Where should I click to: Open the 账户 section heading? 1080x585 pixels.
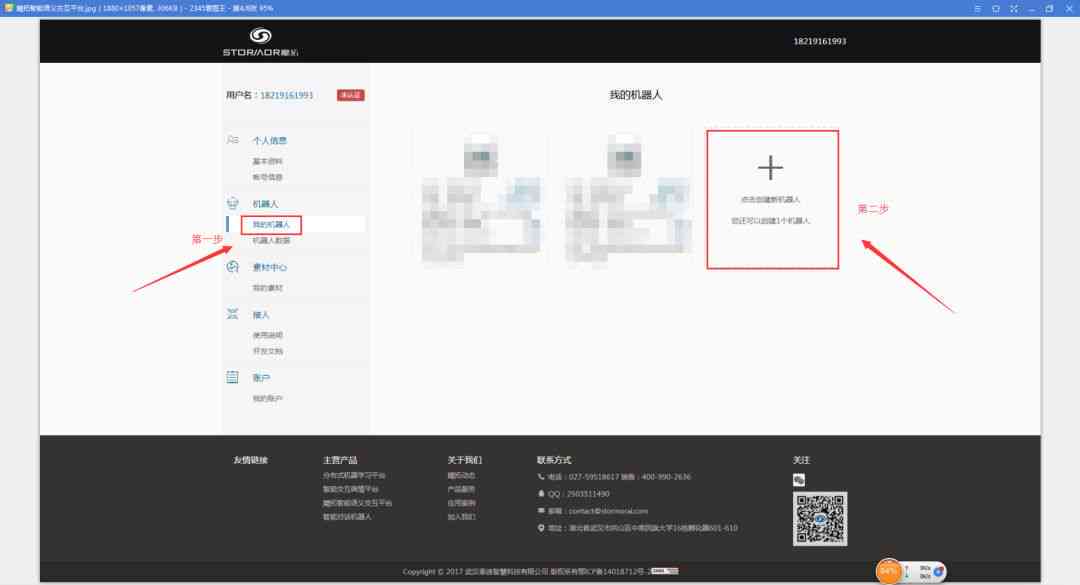coord(261,378)
